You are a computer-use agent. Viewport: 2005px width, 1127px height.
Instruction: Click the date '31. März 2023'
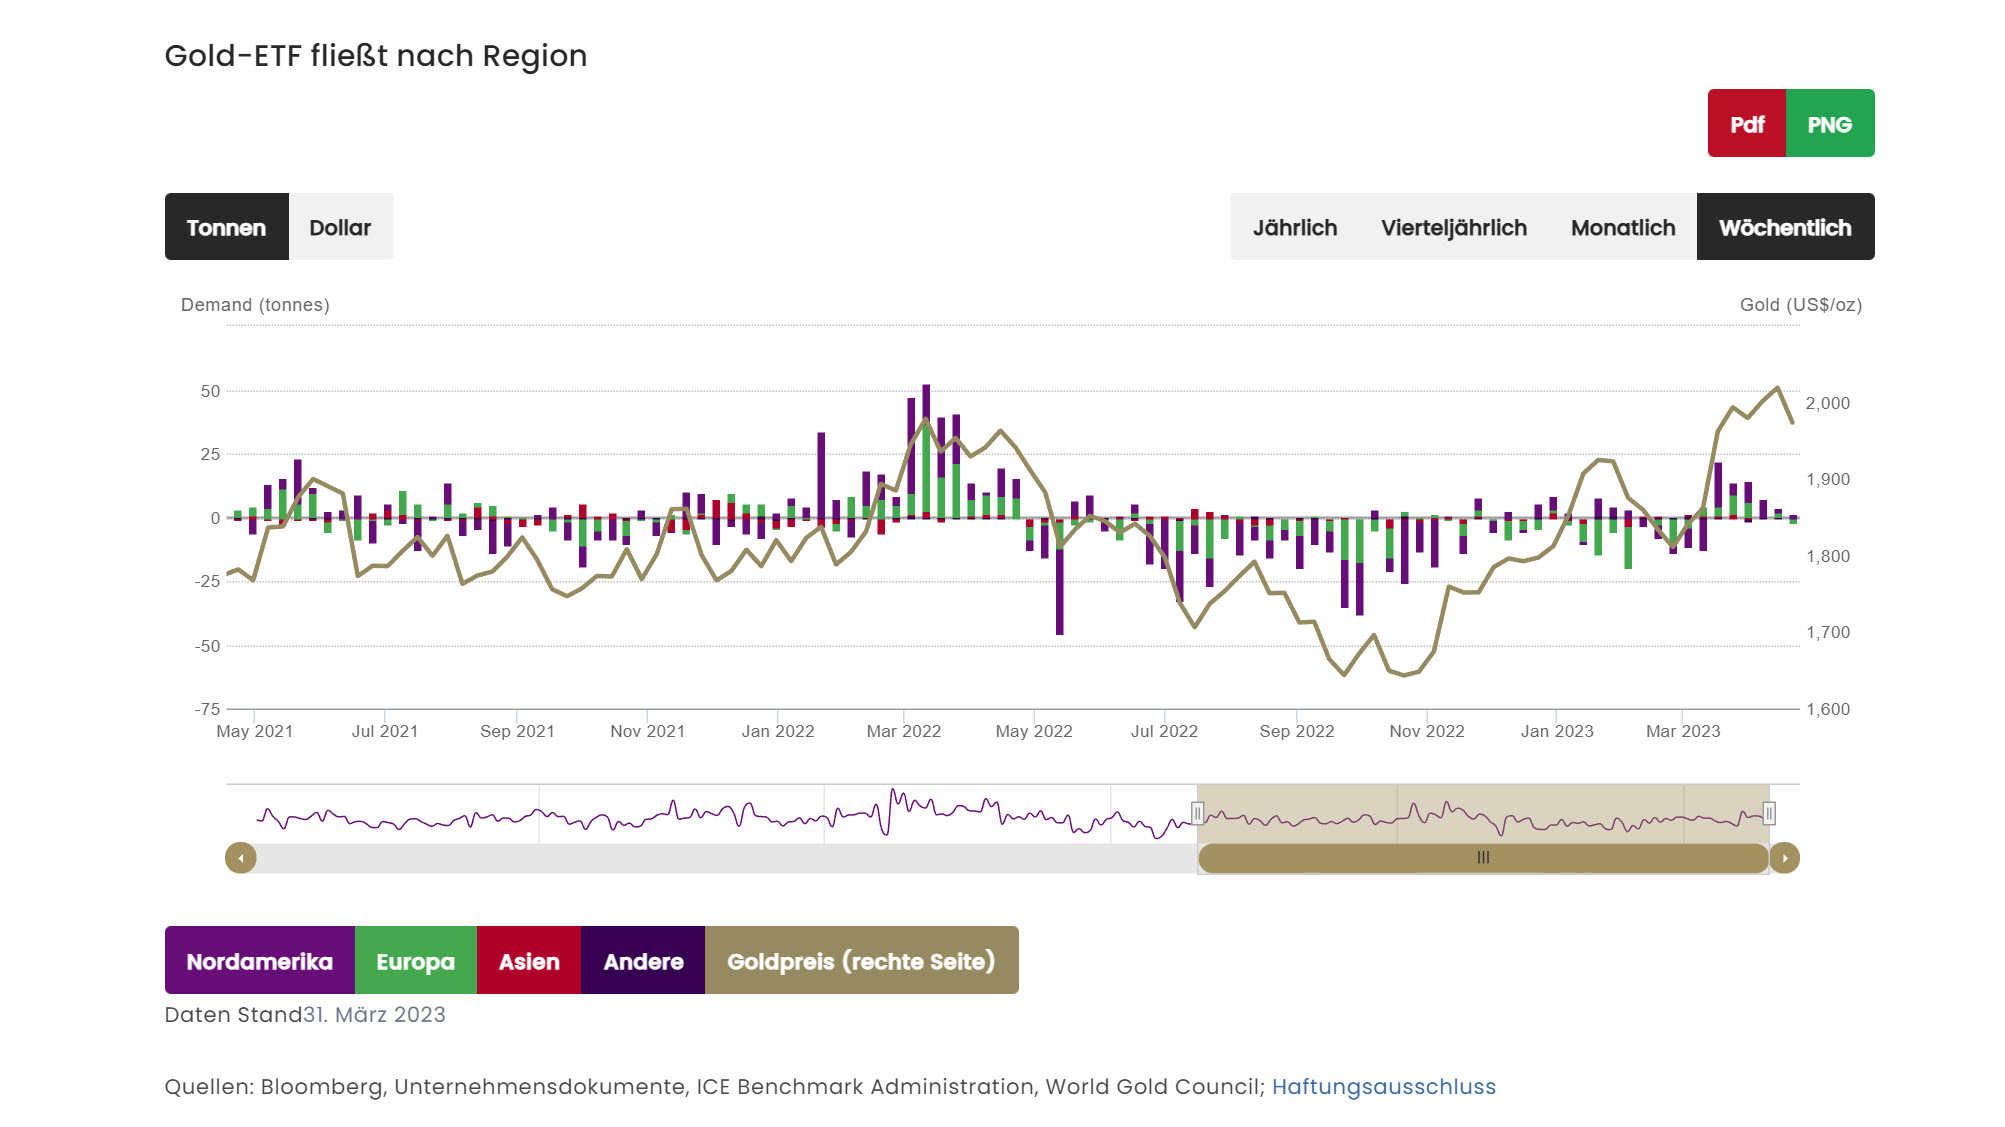pos(375,1014)
